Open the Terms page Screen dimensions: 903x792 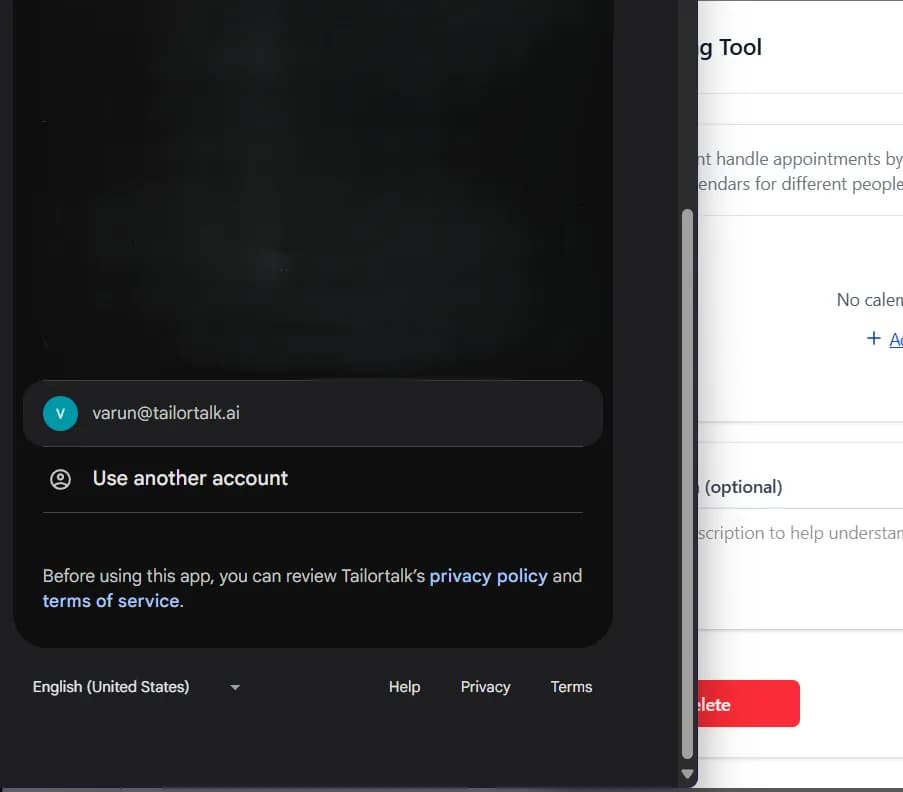pos(571,687)
